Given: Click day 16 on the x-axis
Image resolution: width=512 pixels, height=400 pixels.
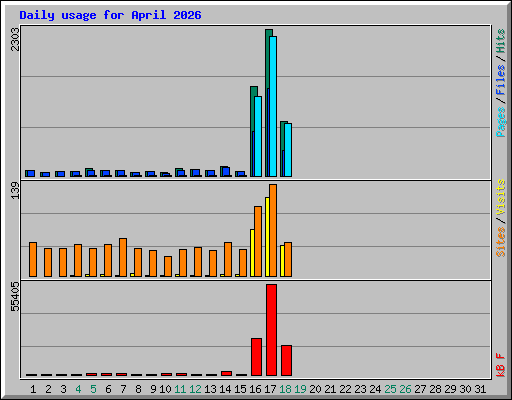Looking at the screenshot, I should click(255, 389).
